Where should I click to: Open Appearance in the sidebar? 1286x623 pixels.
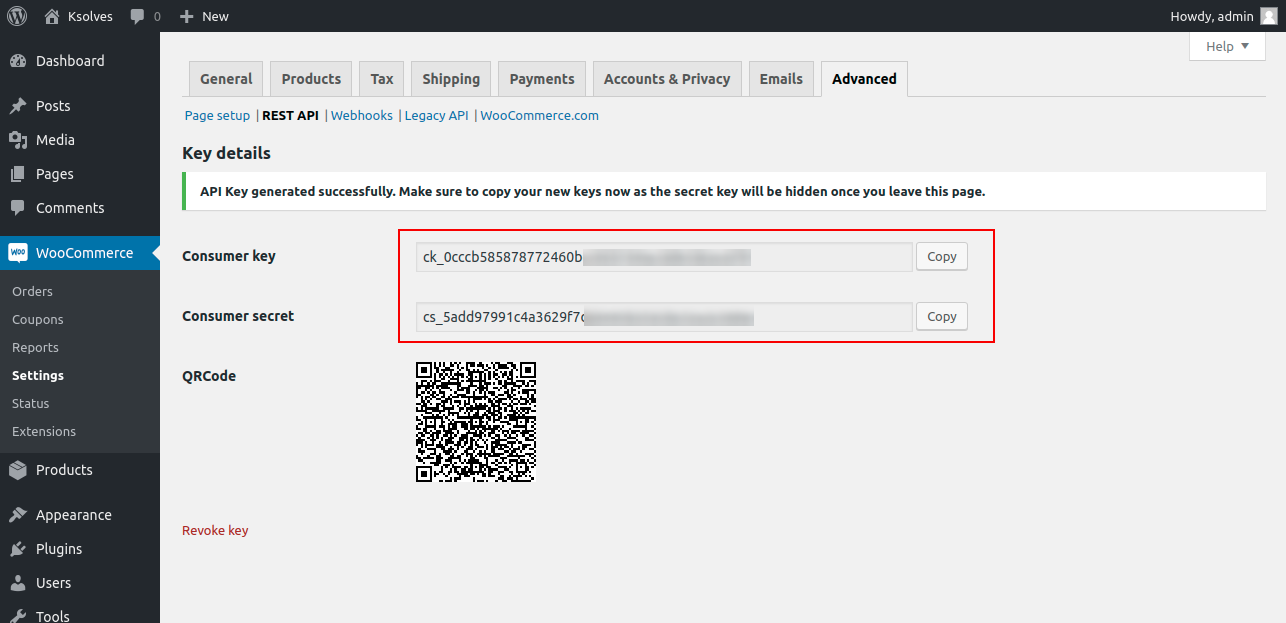tap(73, 515)
